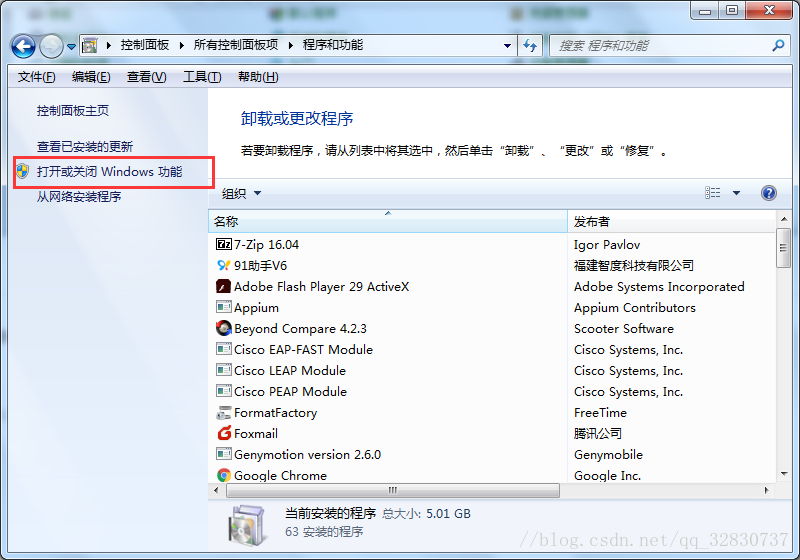Click the magnifier search icon
Image resolution: width=800 pixels, height=560 pixels.
coord(778,45)
